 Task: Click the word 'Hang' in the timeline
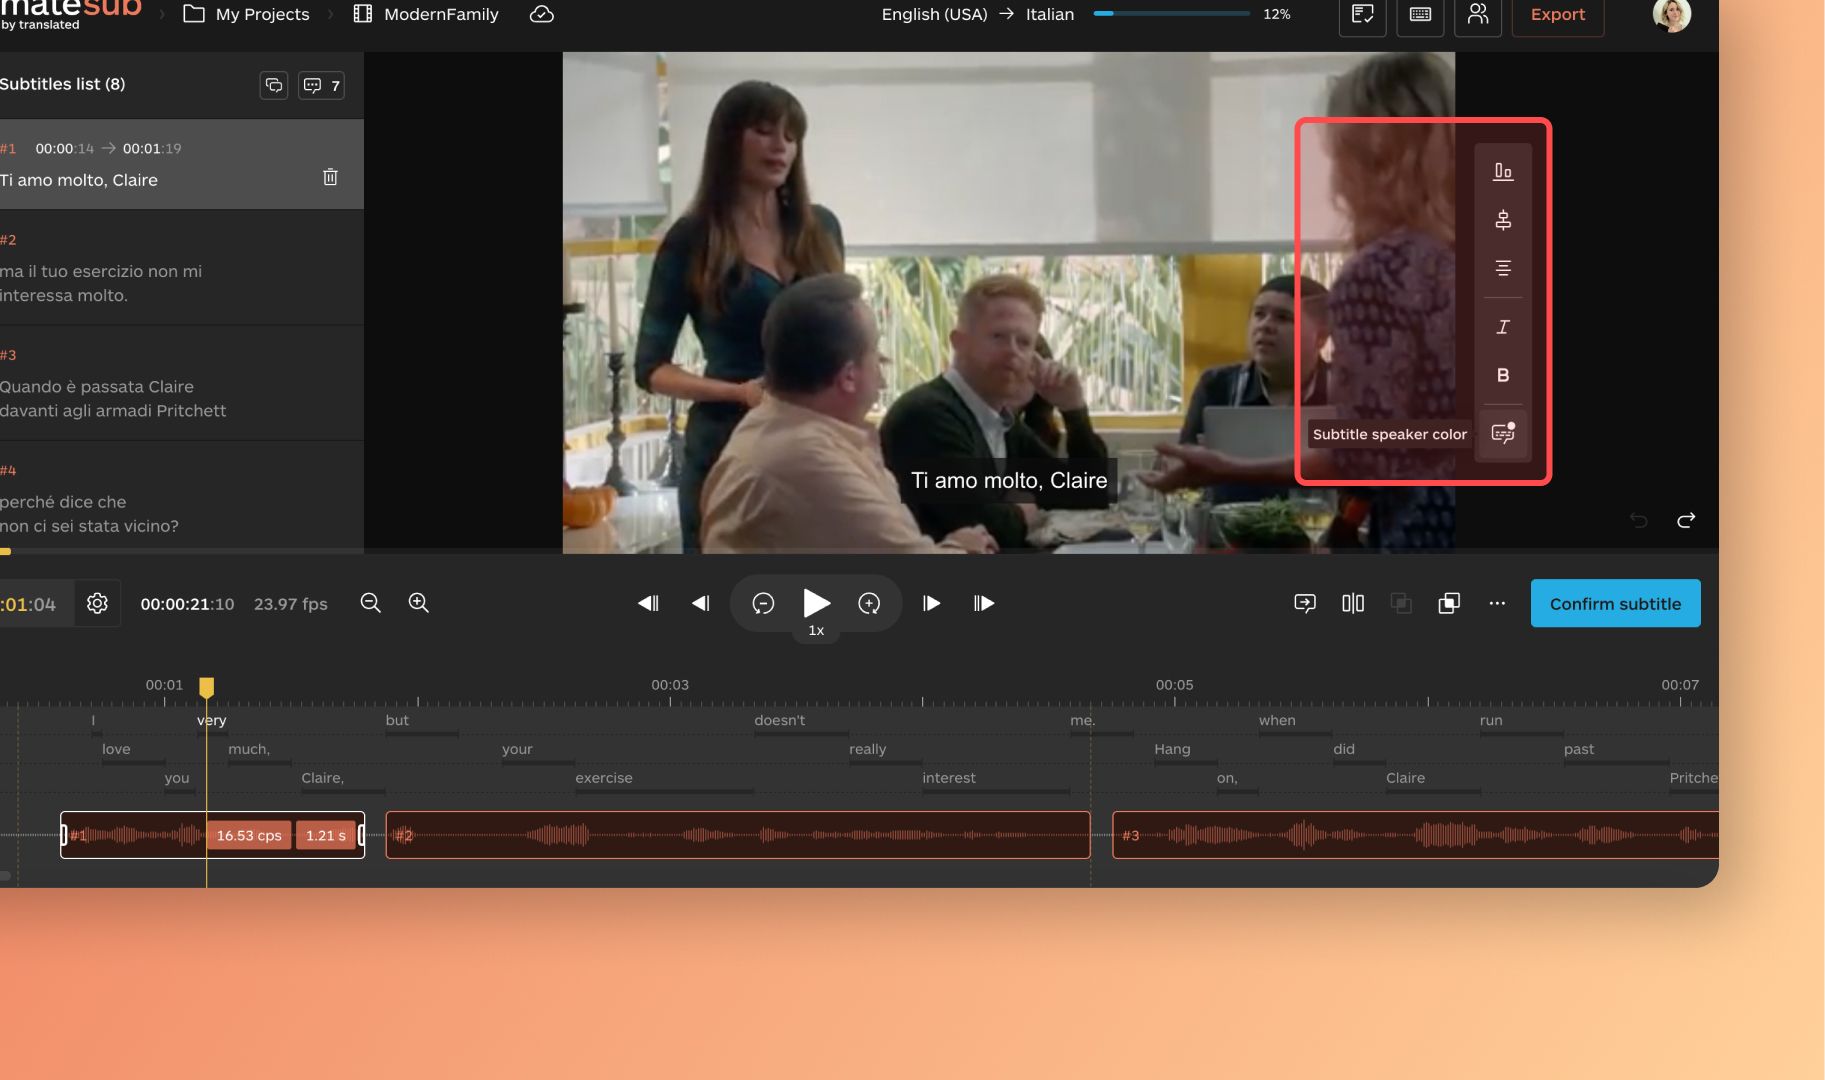point(1172,749)
